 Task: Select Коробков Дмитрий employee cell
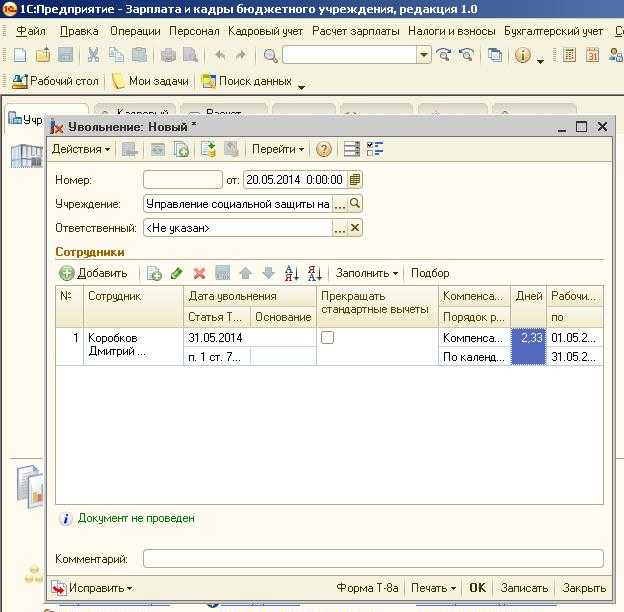[x=133, y=346]
